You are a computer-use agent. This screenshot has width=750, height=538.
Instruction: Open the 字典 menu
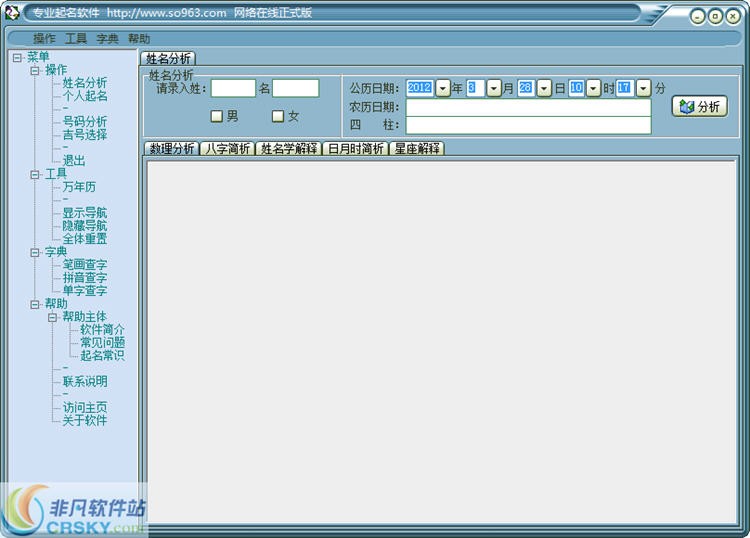pyautogui.click(x=107, y=39)
